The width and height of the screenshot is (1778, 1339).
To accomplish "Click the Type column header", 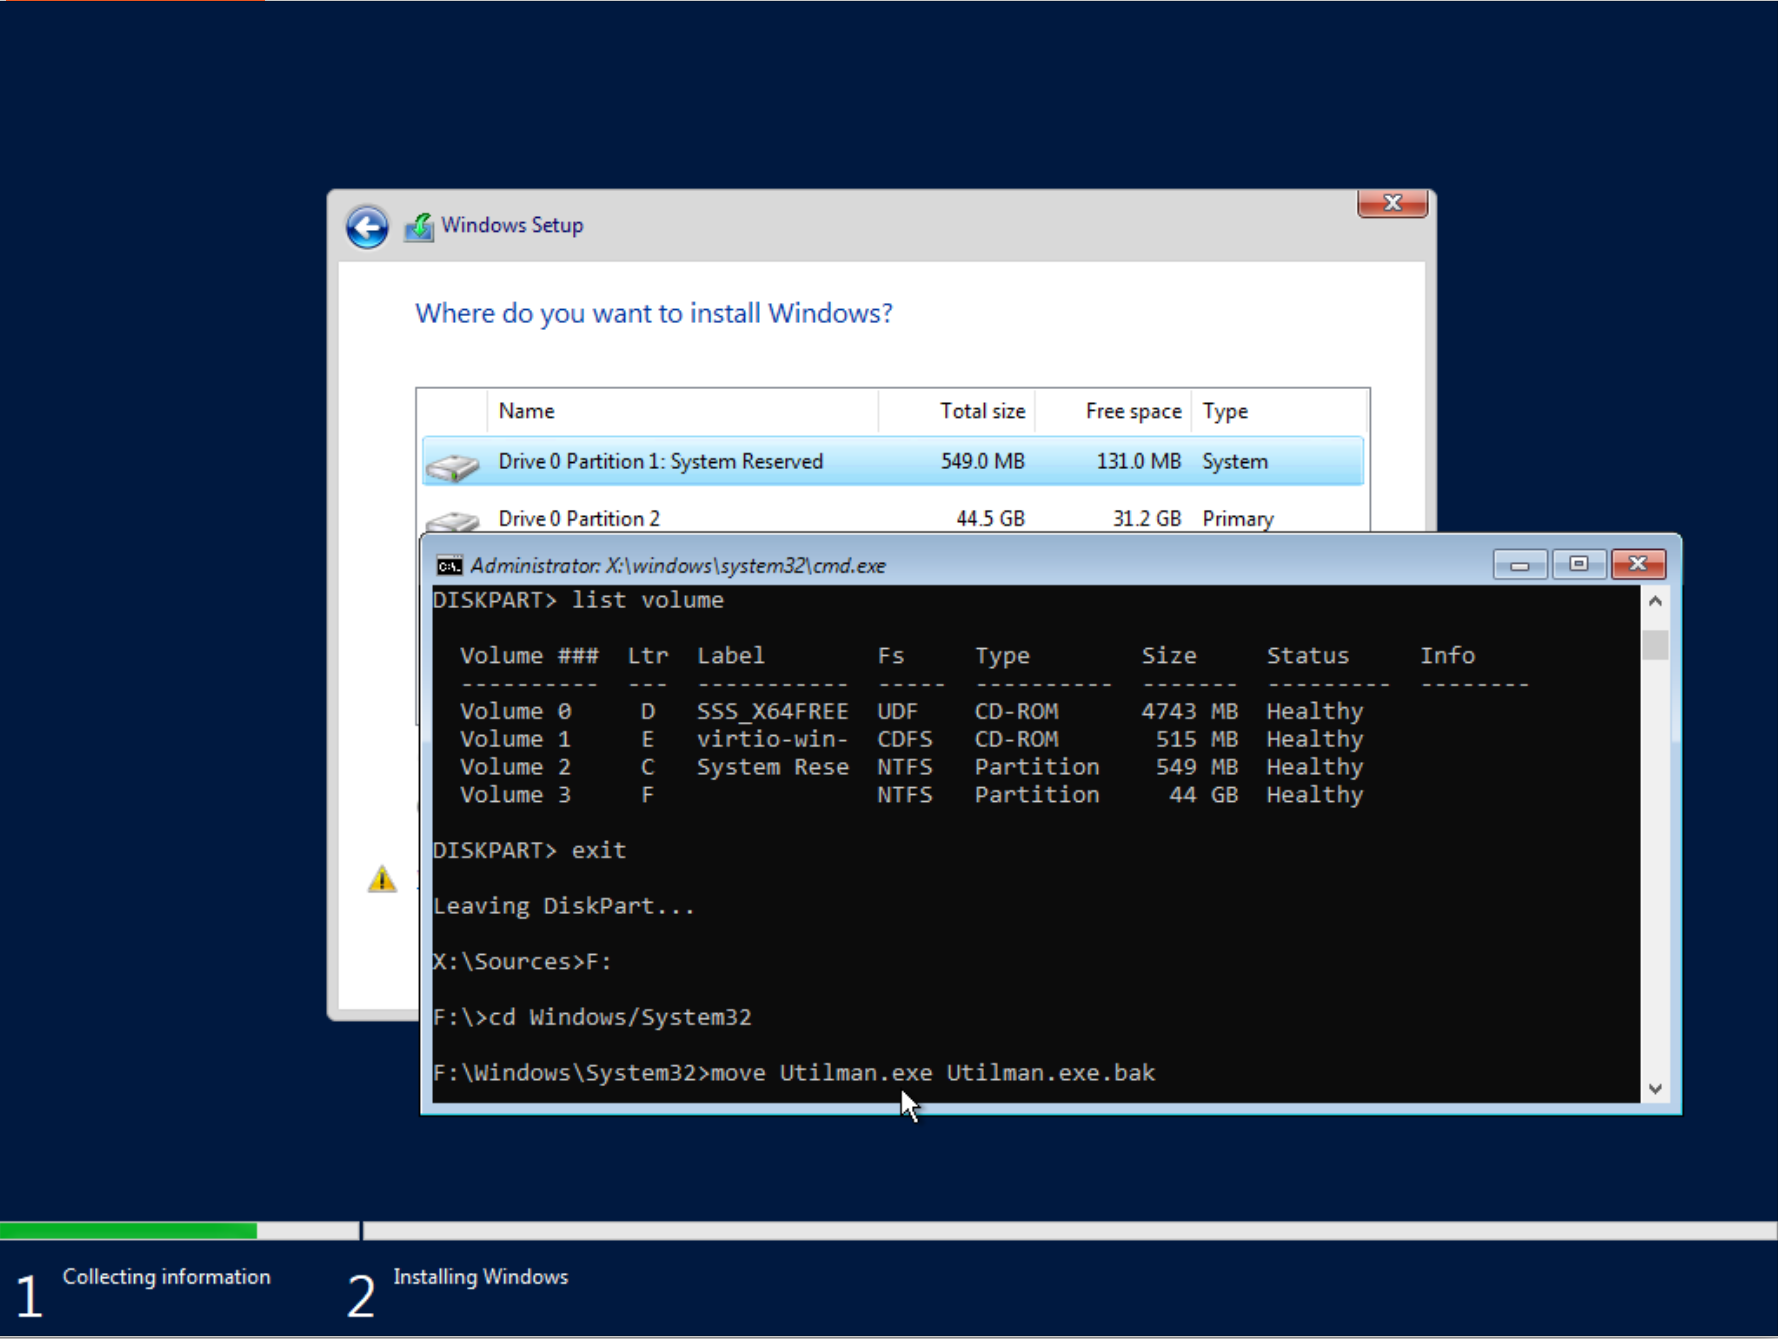I will 1279,411.
